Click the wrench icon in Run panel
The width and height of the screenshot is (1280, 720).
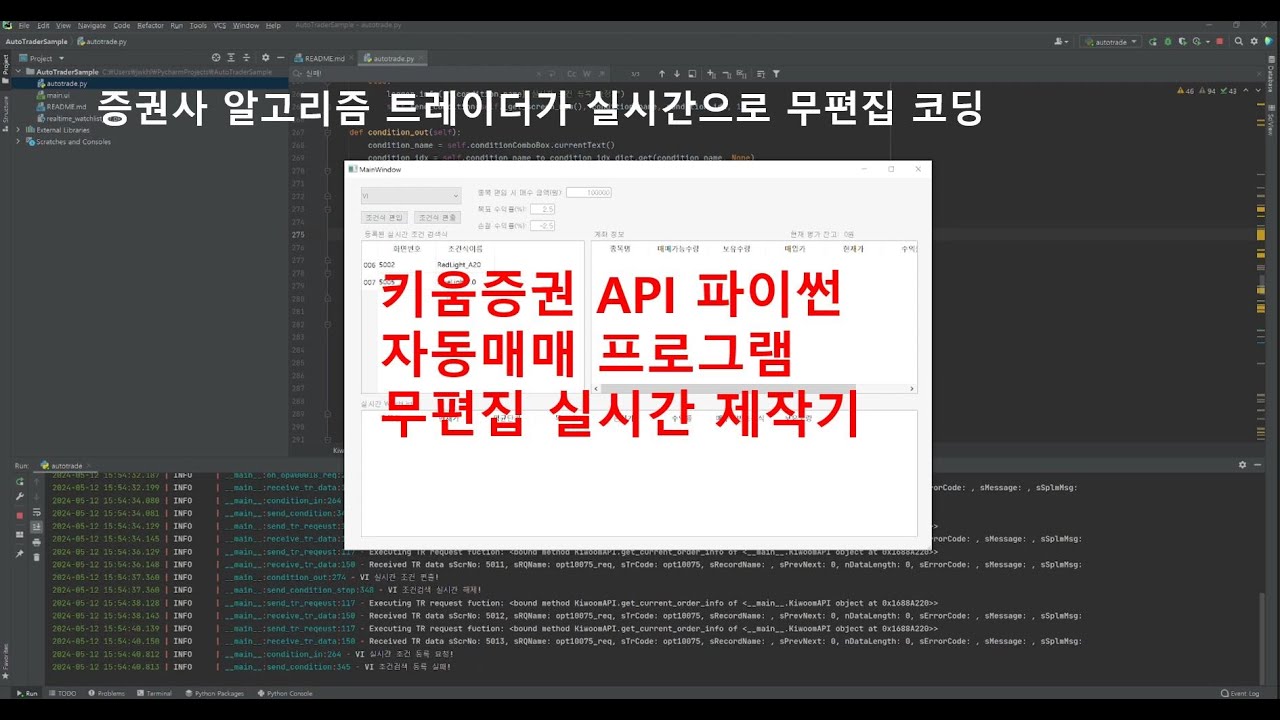point(19,496)
